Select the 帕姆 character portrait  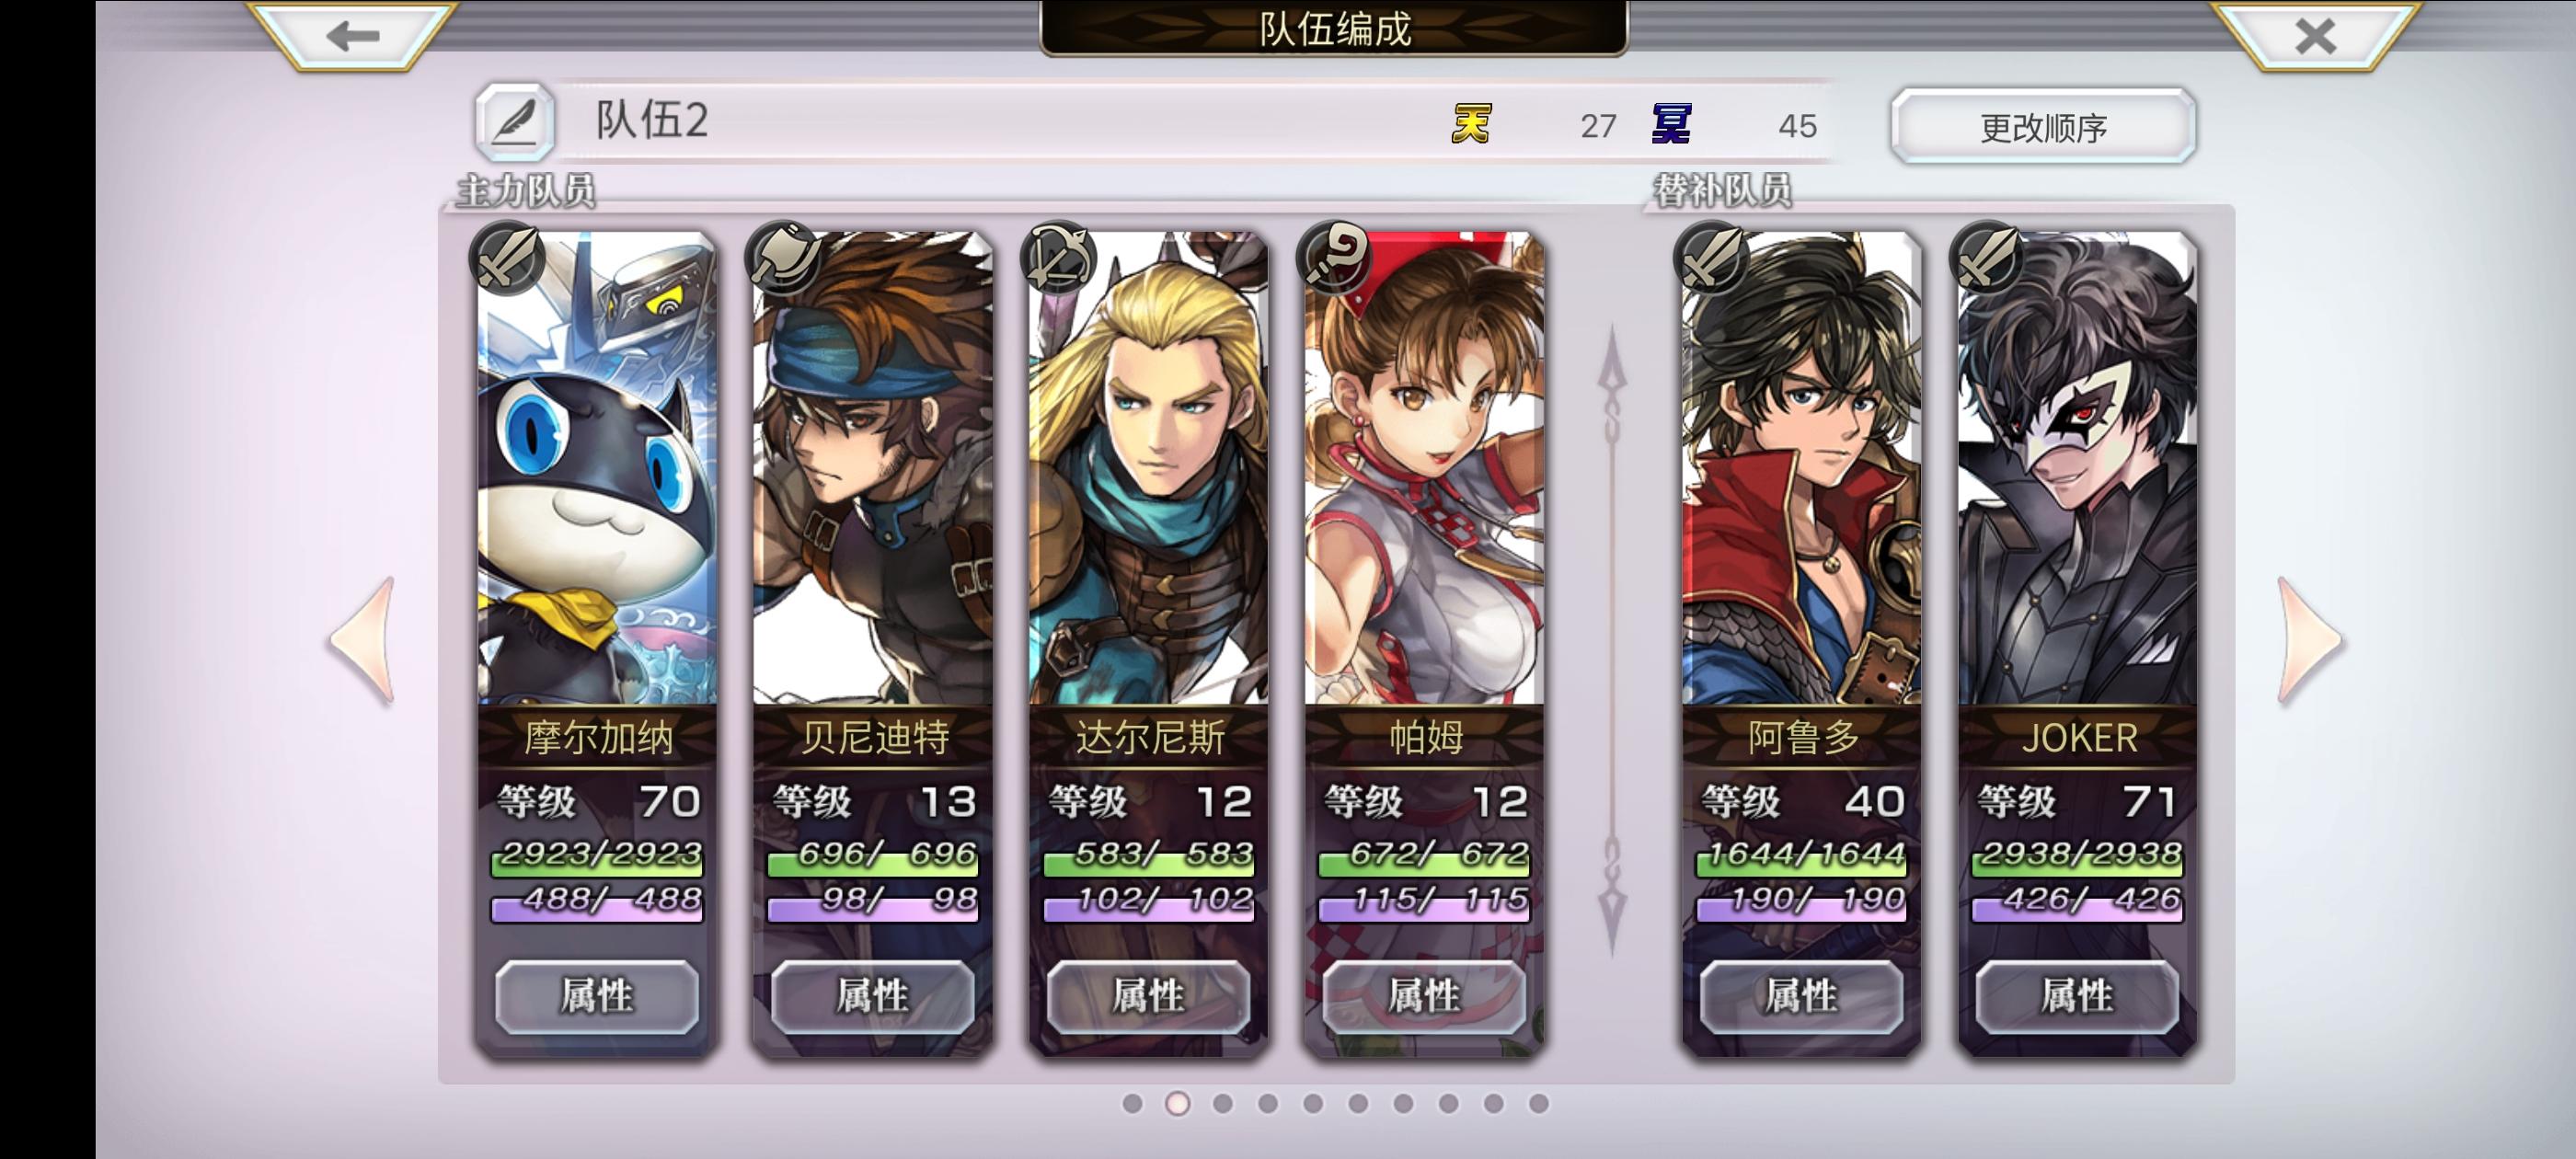pyautogui.click(x=1424, y=468)
